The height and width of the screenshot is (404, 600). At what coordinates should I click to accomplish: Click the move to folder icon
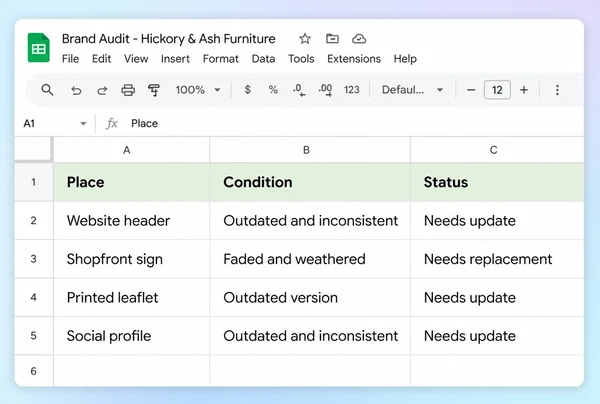(x=332, y=39)
